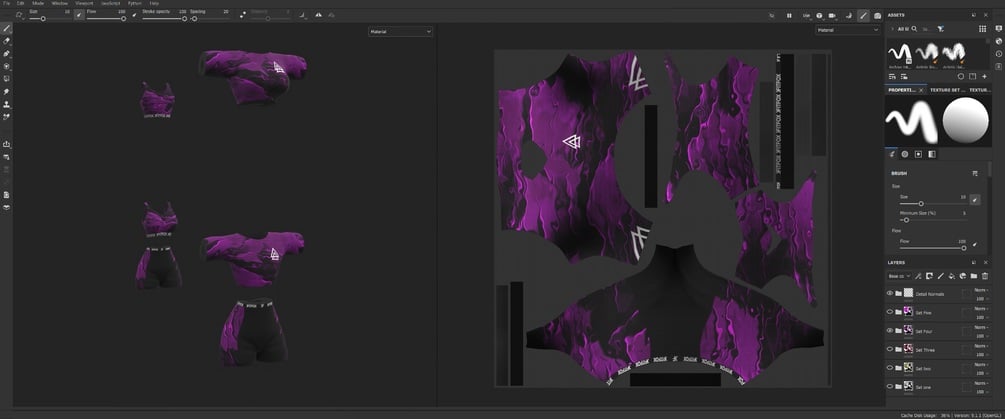This screenshot has height=419, width=1005.
Task: Open the File menu
Action: tap(6, 3)
